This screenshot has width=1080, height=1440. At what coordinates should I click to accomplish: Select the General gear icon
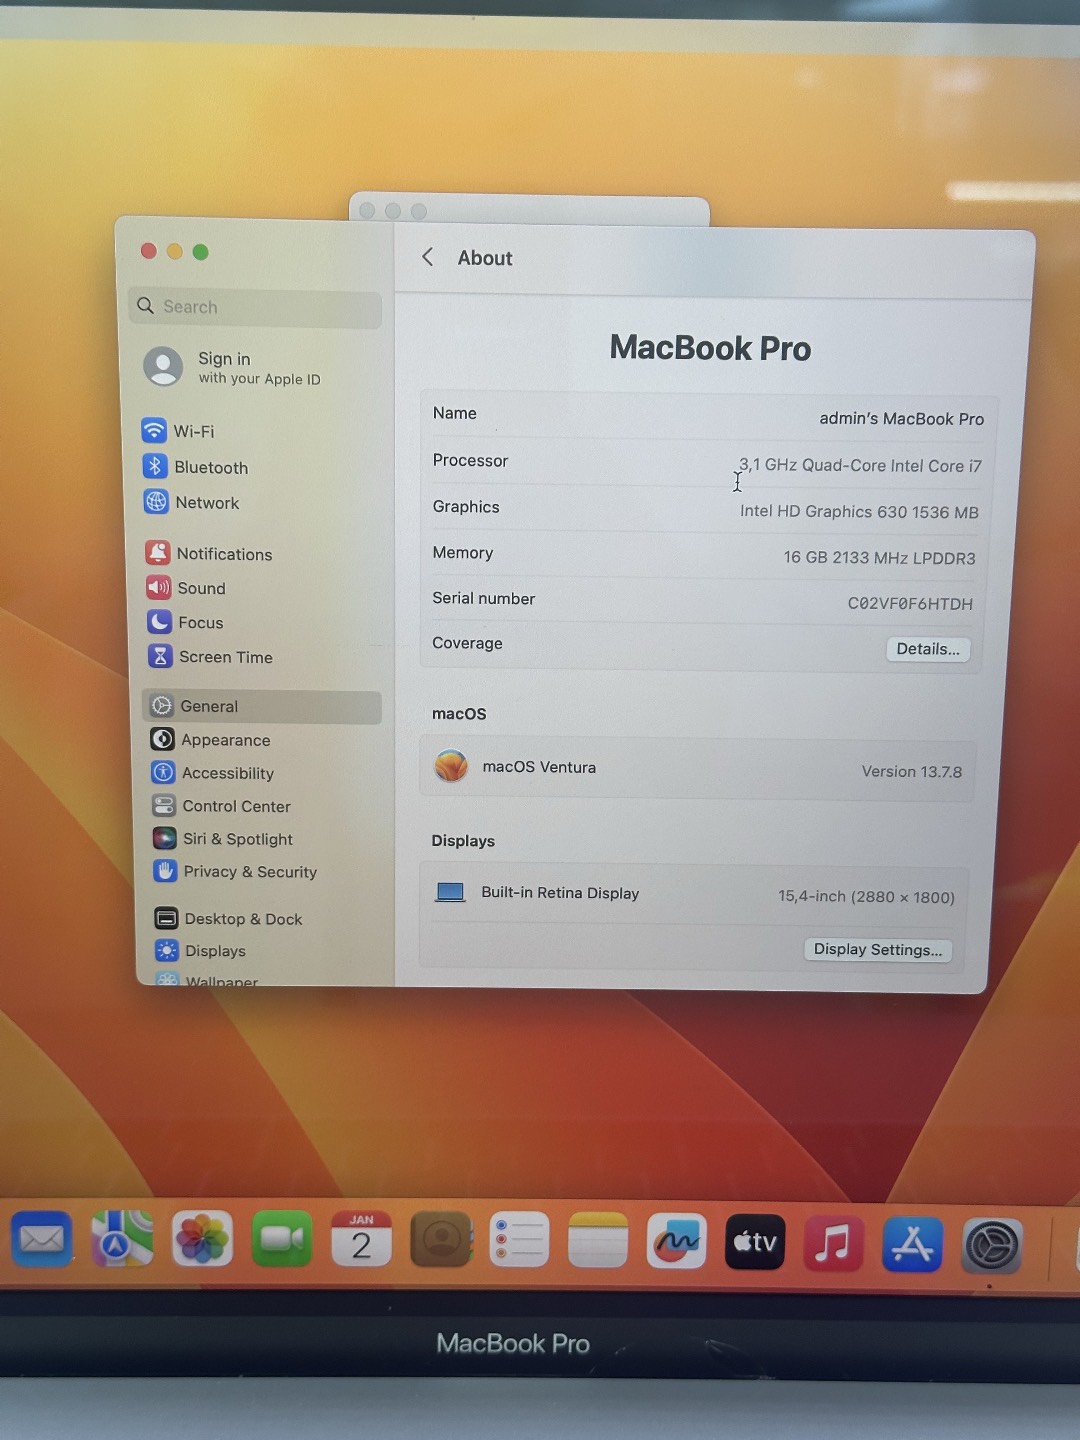pos(162,706)
